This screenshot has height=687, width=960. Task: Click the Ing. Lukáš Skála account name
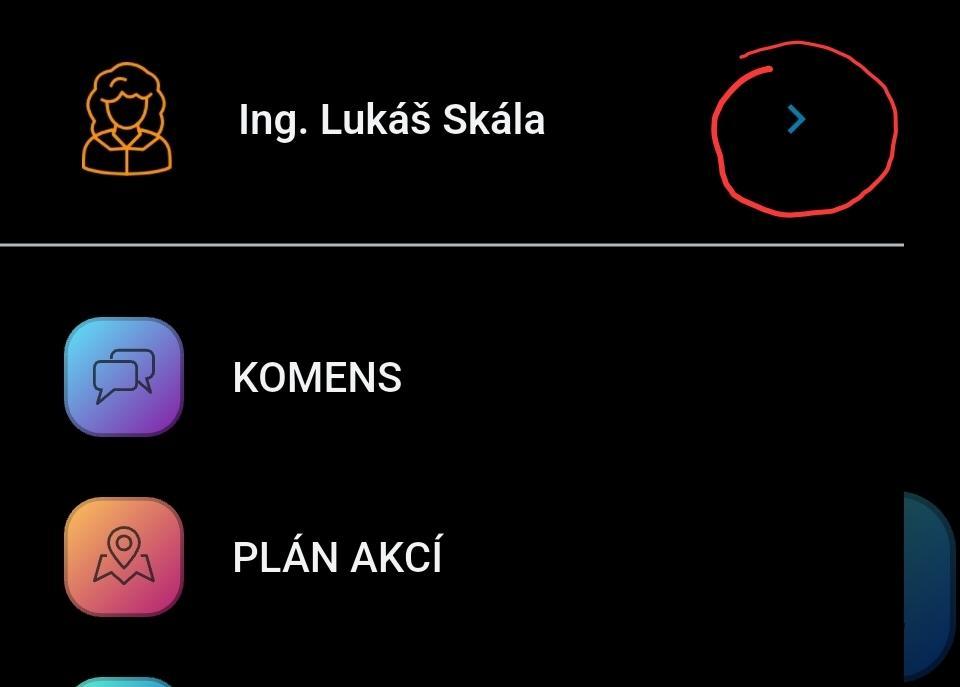click(392, 119)
